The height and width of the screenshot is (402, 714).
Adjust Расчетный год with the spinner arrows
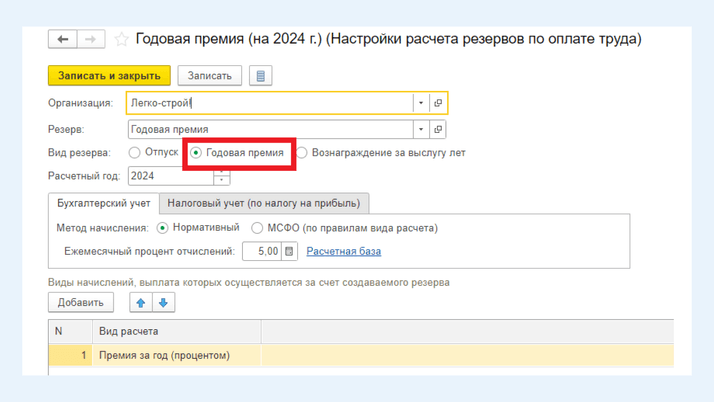[x=222, y=176]
